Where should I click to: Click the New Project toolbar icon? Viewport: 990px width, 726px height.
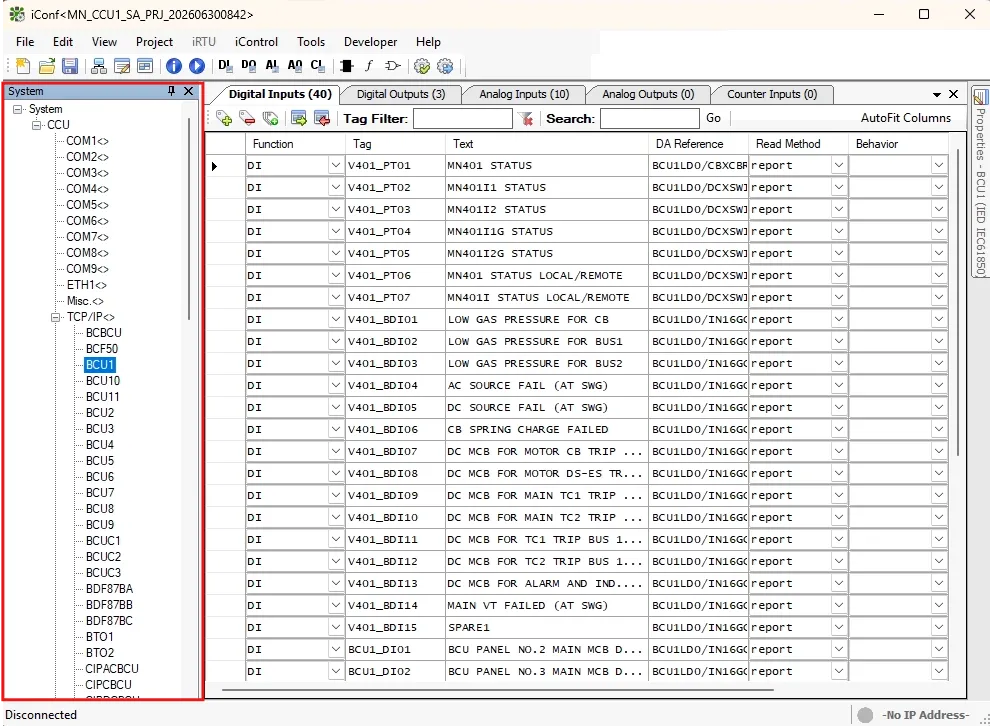pos(23,66)
